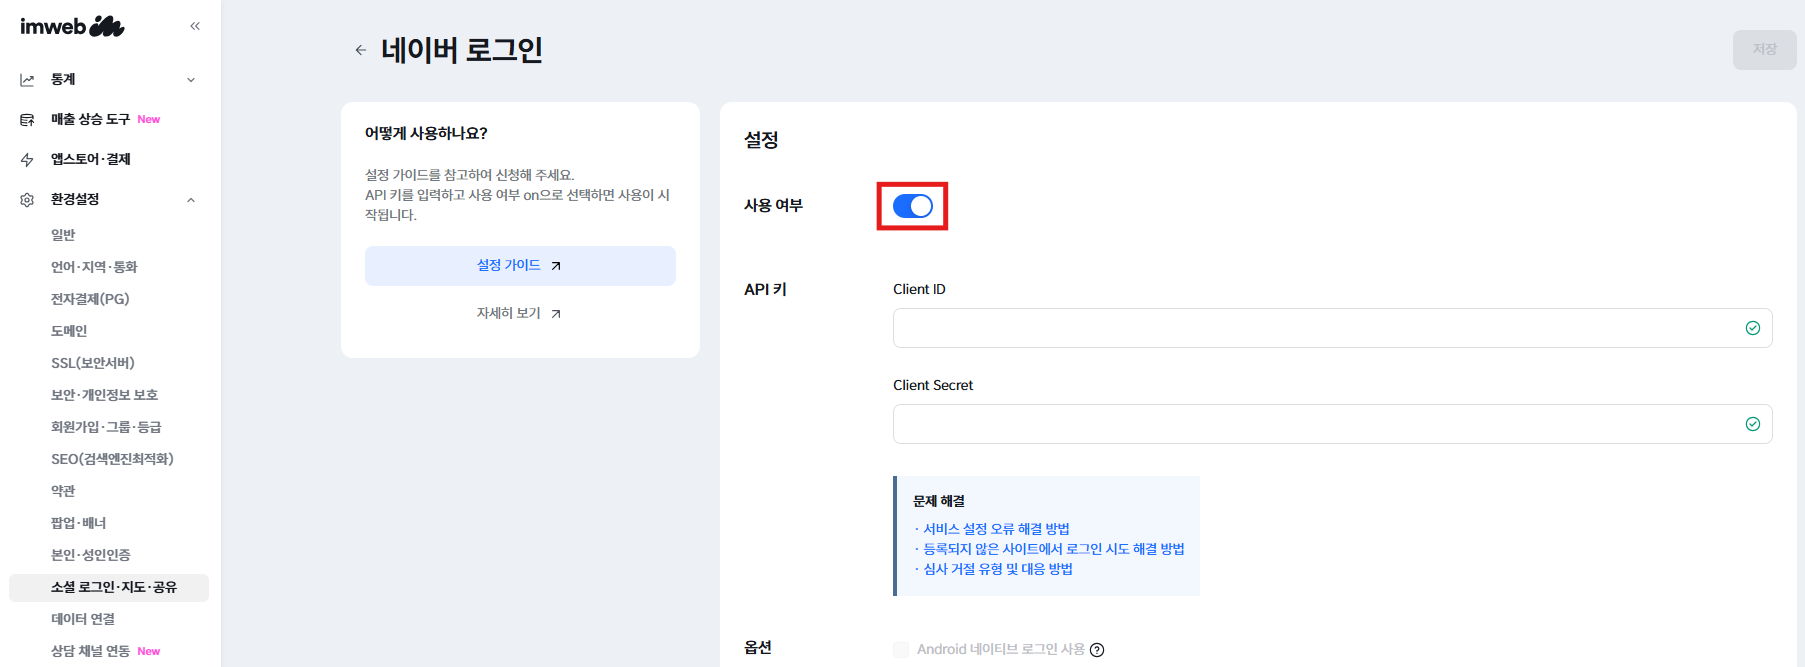The height and width of the screenshot is (667, 1805).
Task: Expand the 통계 menu chevron
Action: 191,80
